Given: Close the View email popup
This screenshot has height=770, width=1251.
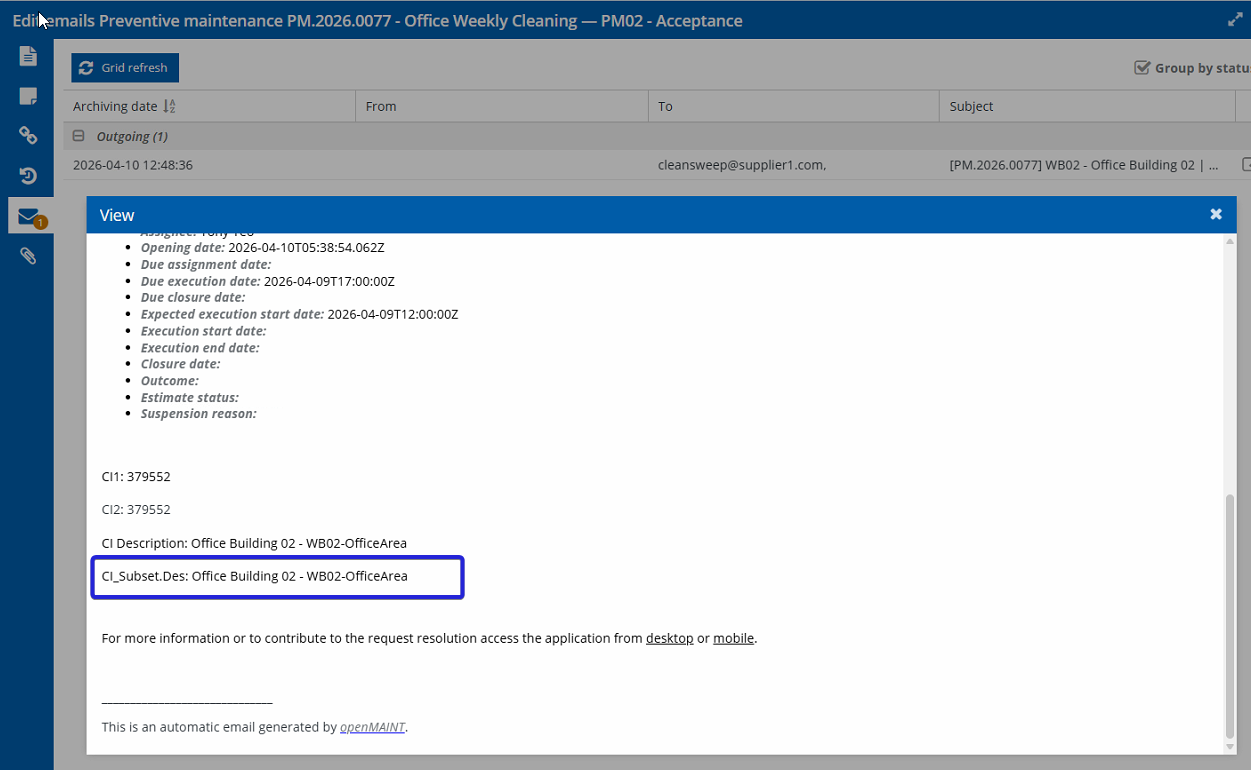Looking at the screenshot, I should [x=1216, y=214].
